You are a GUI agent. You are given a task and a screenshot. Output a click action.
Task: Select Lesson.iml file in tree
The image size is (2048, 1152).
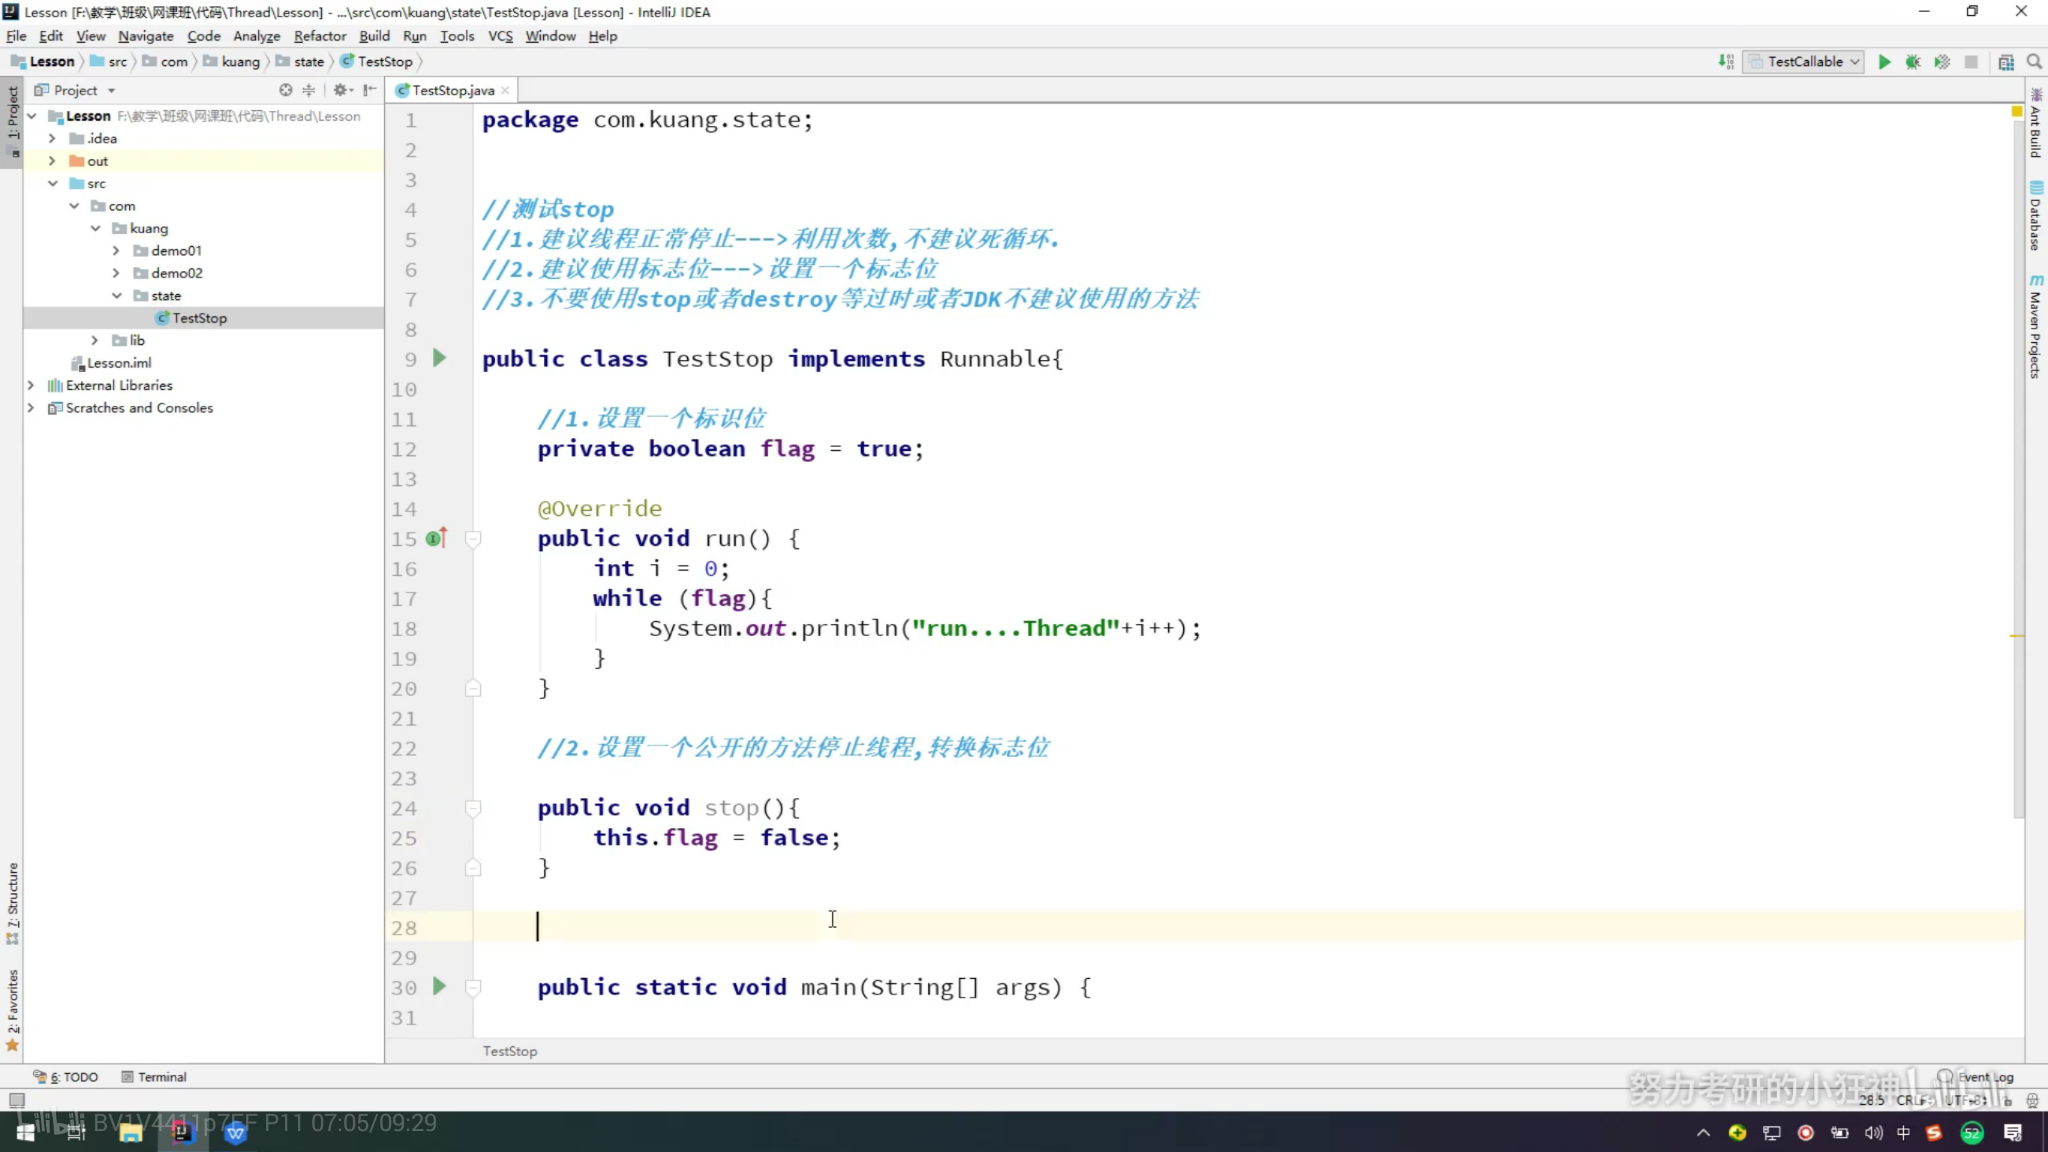111,363
